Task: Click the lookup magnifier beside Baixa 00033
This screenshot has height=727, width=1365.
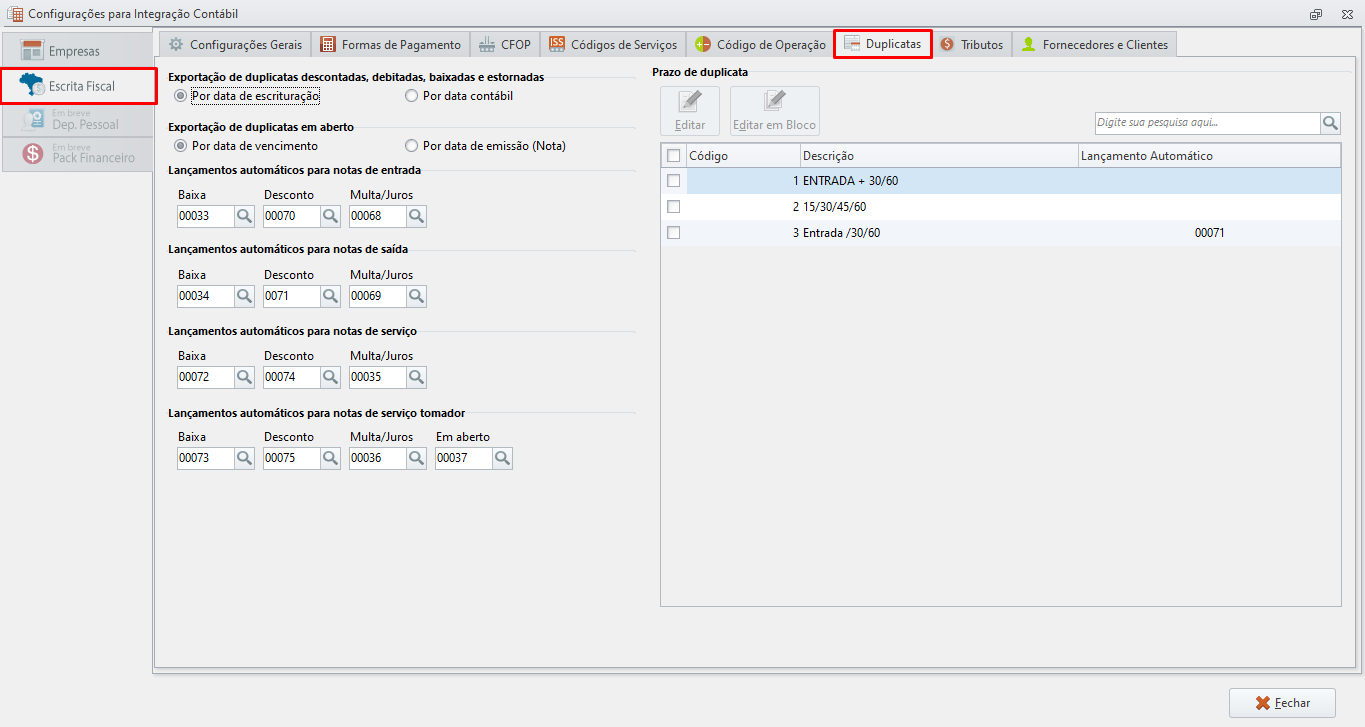Action: (x=244, y=216)
